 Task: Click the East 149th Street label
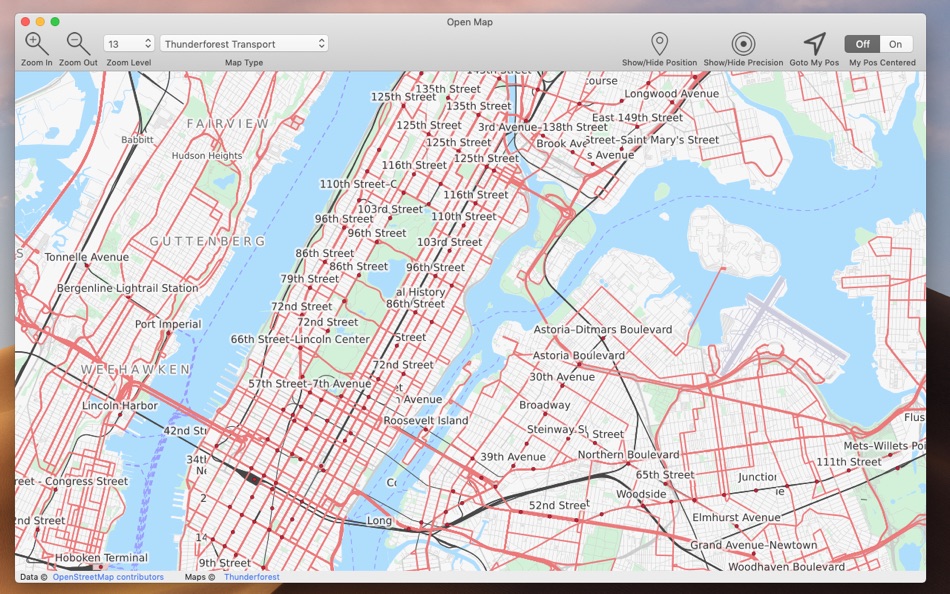tap(637, 118)
